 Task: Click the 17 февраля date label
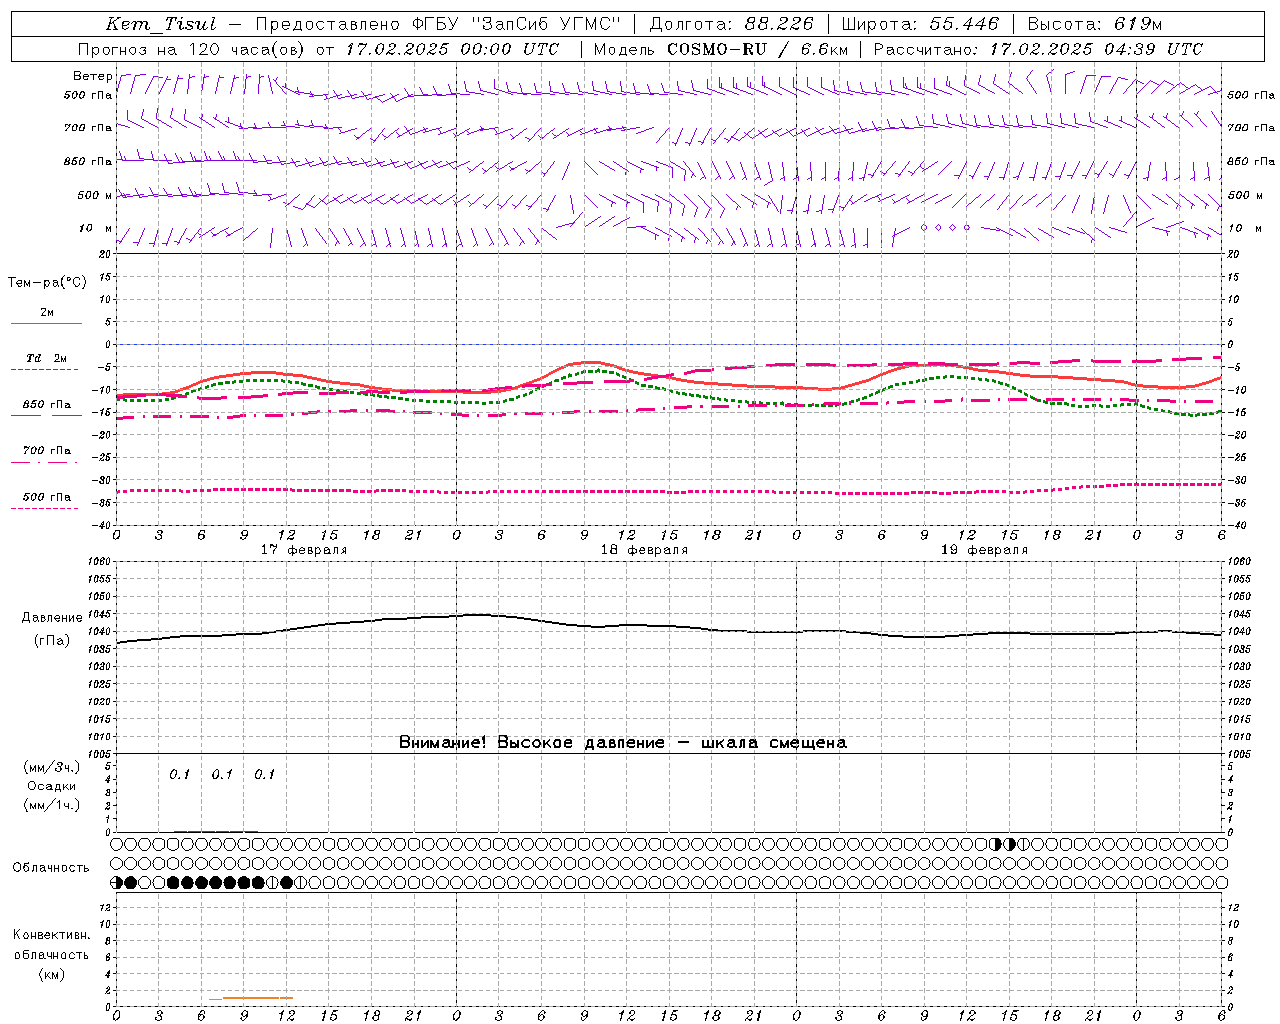coord(304,550)
